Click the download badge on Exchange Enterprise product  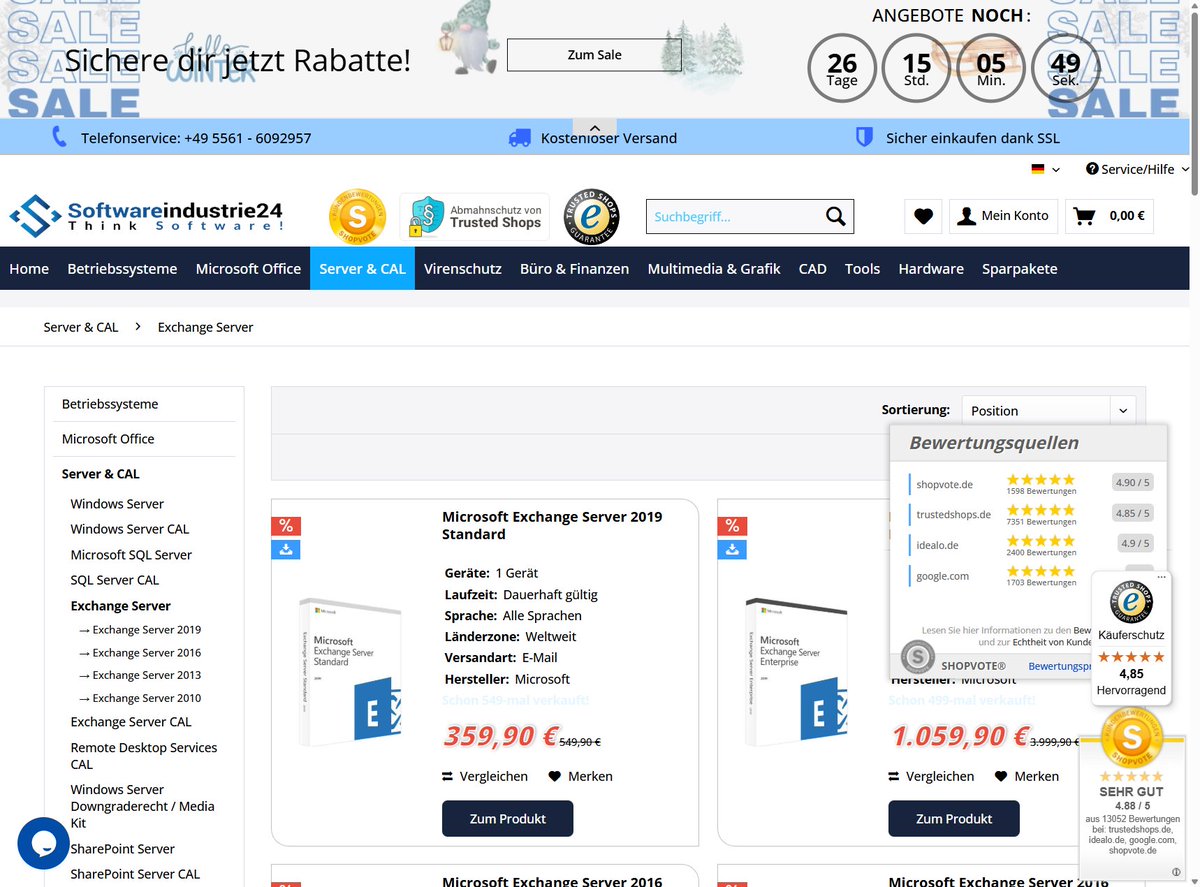pyautogui.click(x=732, y=549)
